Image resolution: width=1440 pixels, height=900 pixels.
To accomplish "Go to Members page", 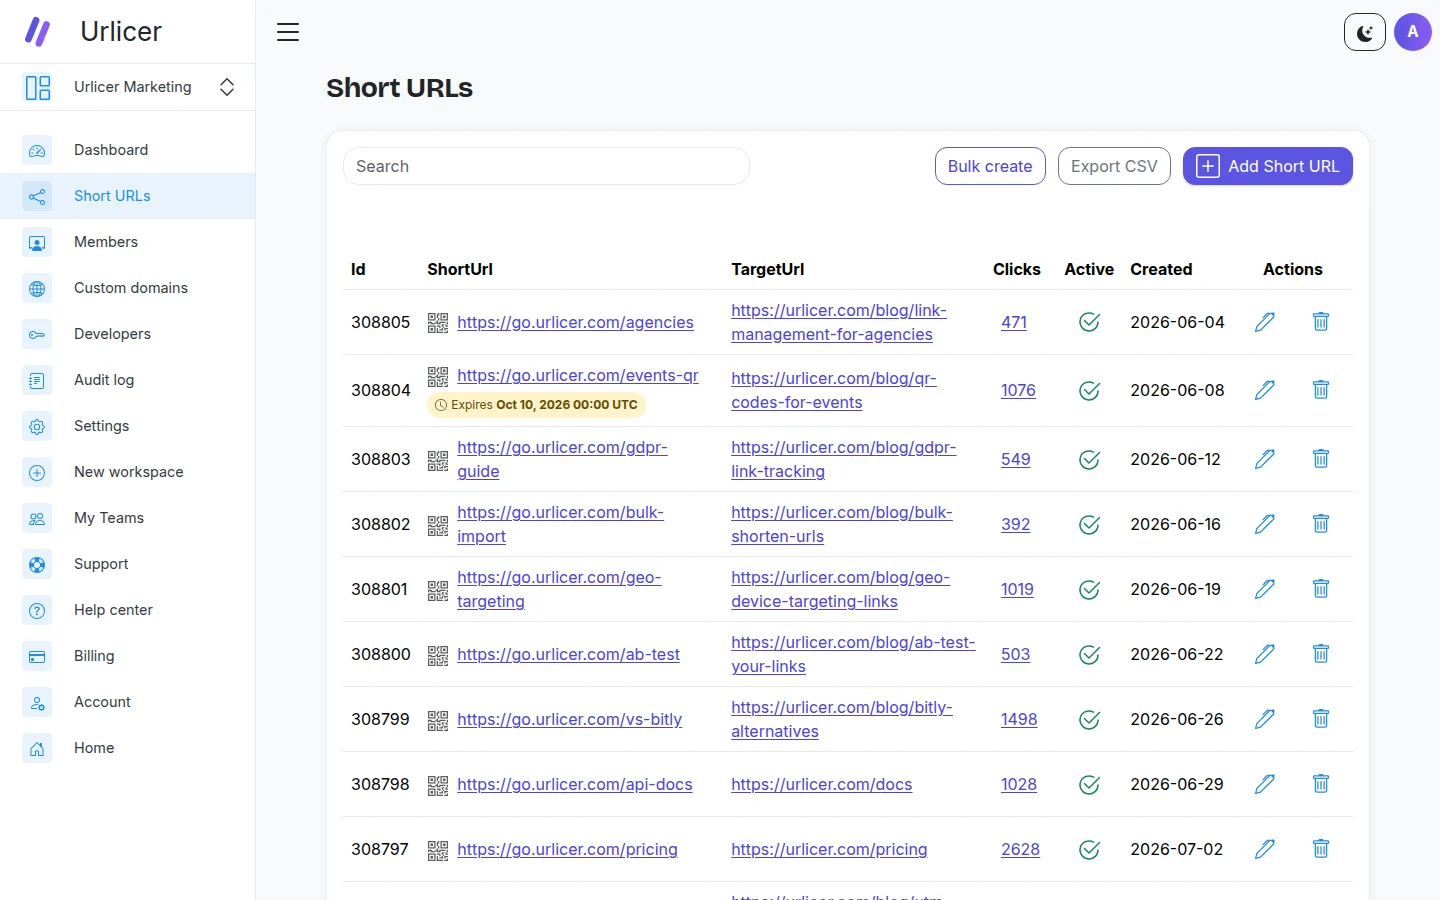I will click(x=128, y=242).
